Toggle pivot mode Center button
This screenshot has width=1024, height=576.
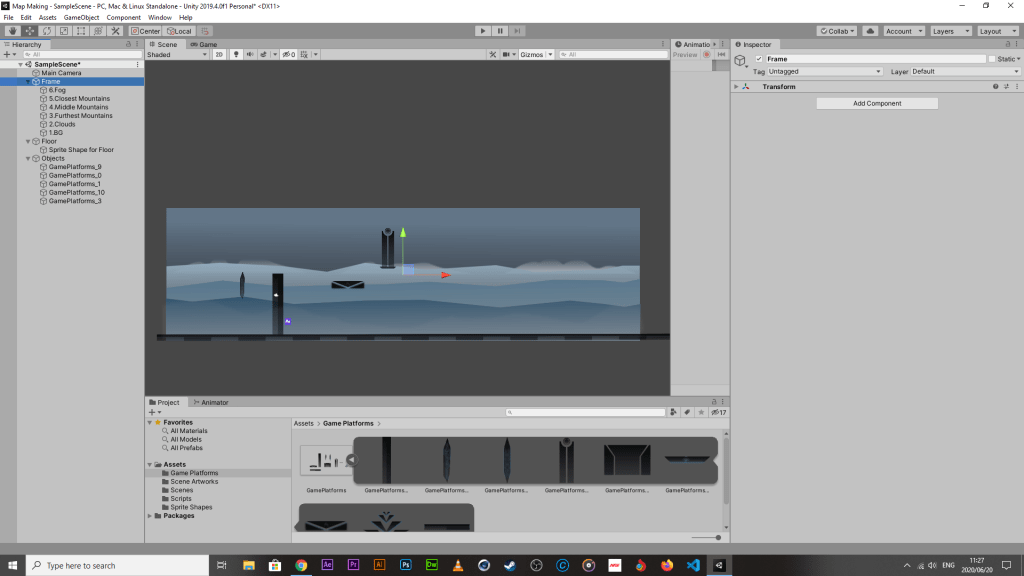coord(146,31)
